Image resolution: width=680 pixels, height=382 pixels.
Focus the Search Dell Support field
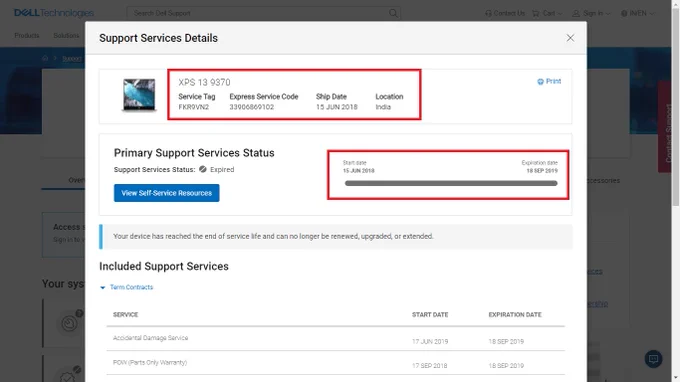point(264,13)
